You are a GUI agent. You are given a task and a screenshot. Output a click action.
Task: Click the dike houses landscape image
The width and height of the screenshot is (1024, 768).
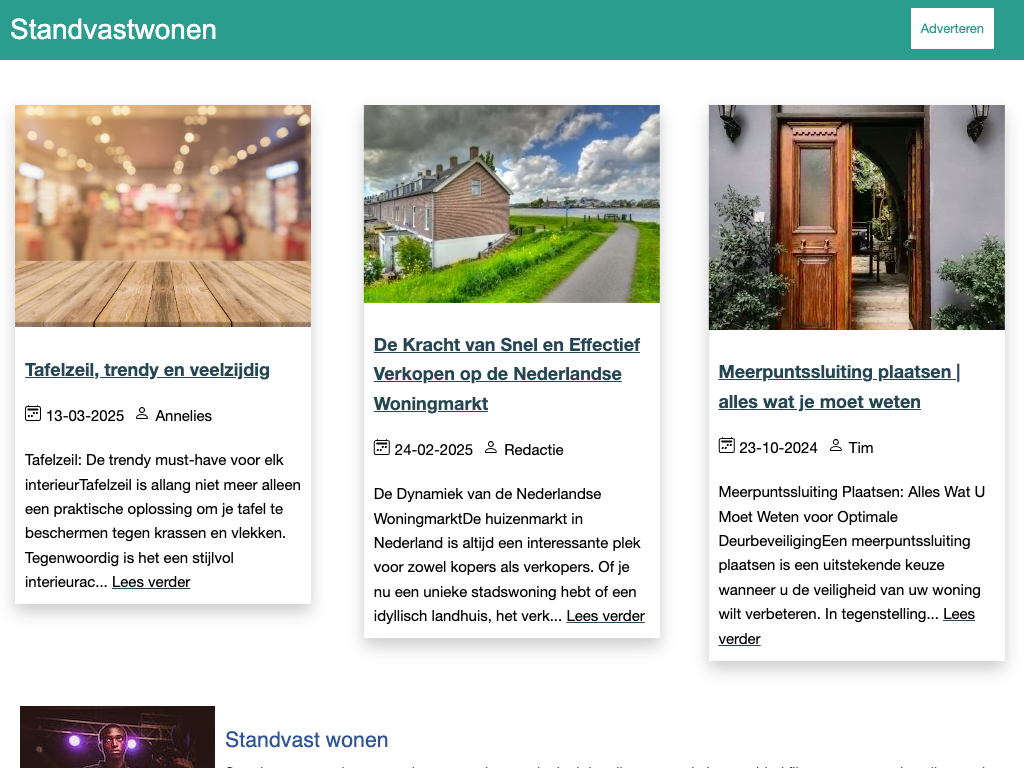click(x=511, y=204)
